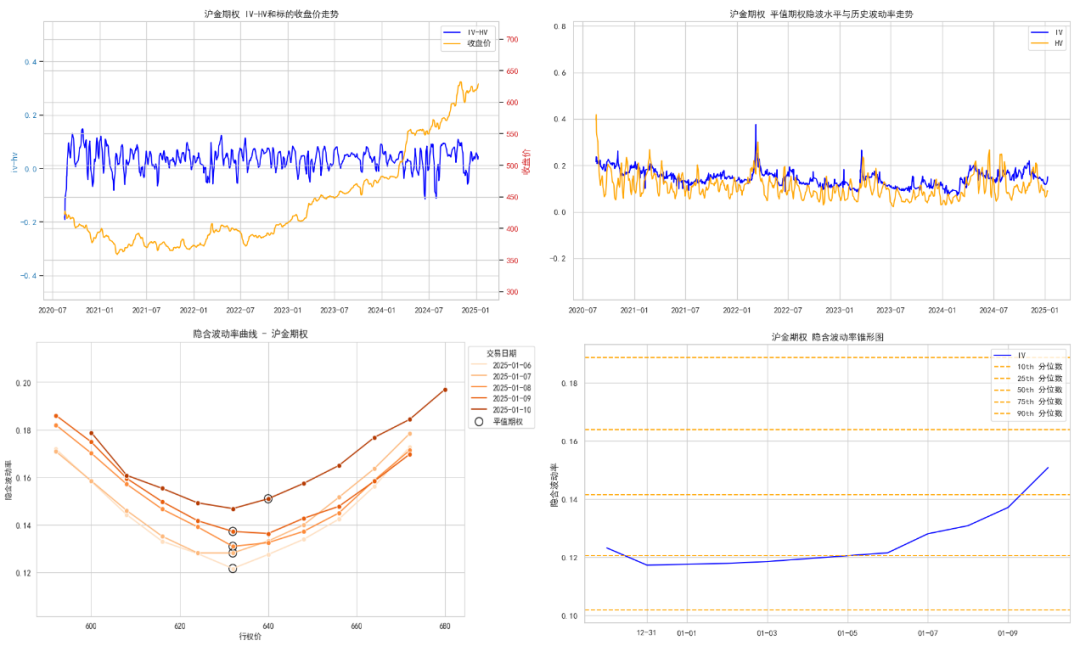The image size is (1080, 646).
Task: Click the title '沪金期权 平值期权隐波水平与历史波动率走势'
Action: click(x=821, y=14)
